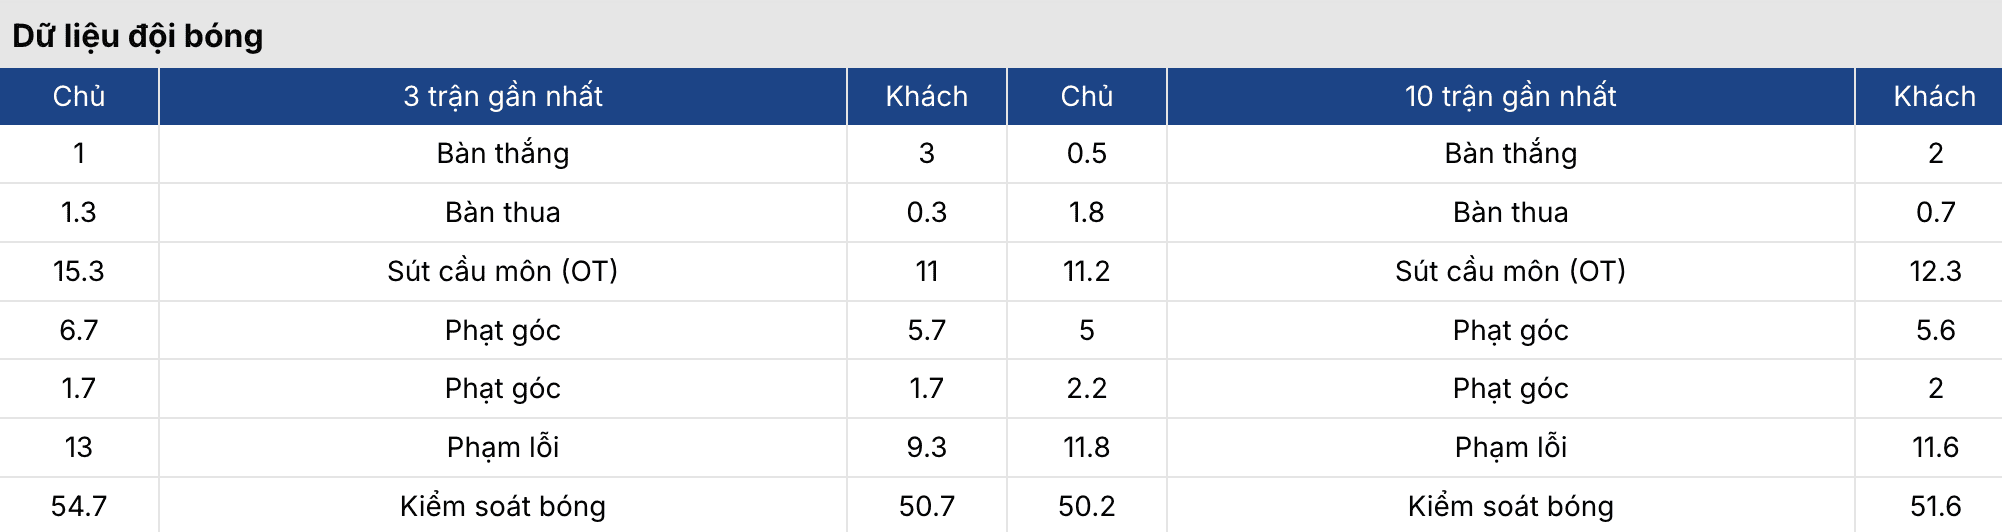The image size is (2002, 532).
Task: Click "Bàn thắng" in the 3 trận table
Action: pos(502,153)
